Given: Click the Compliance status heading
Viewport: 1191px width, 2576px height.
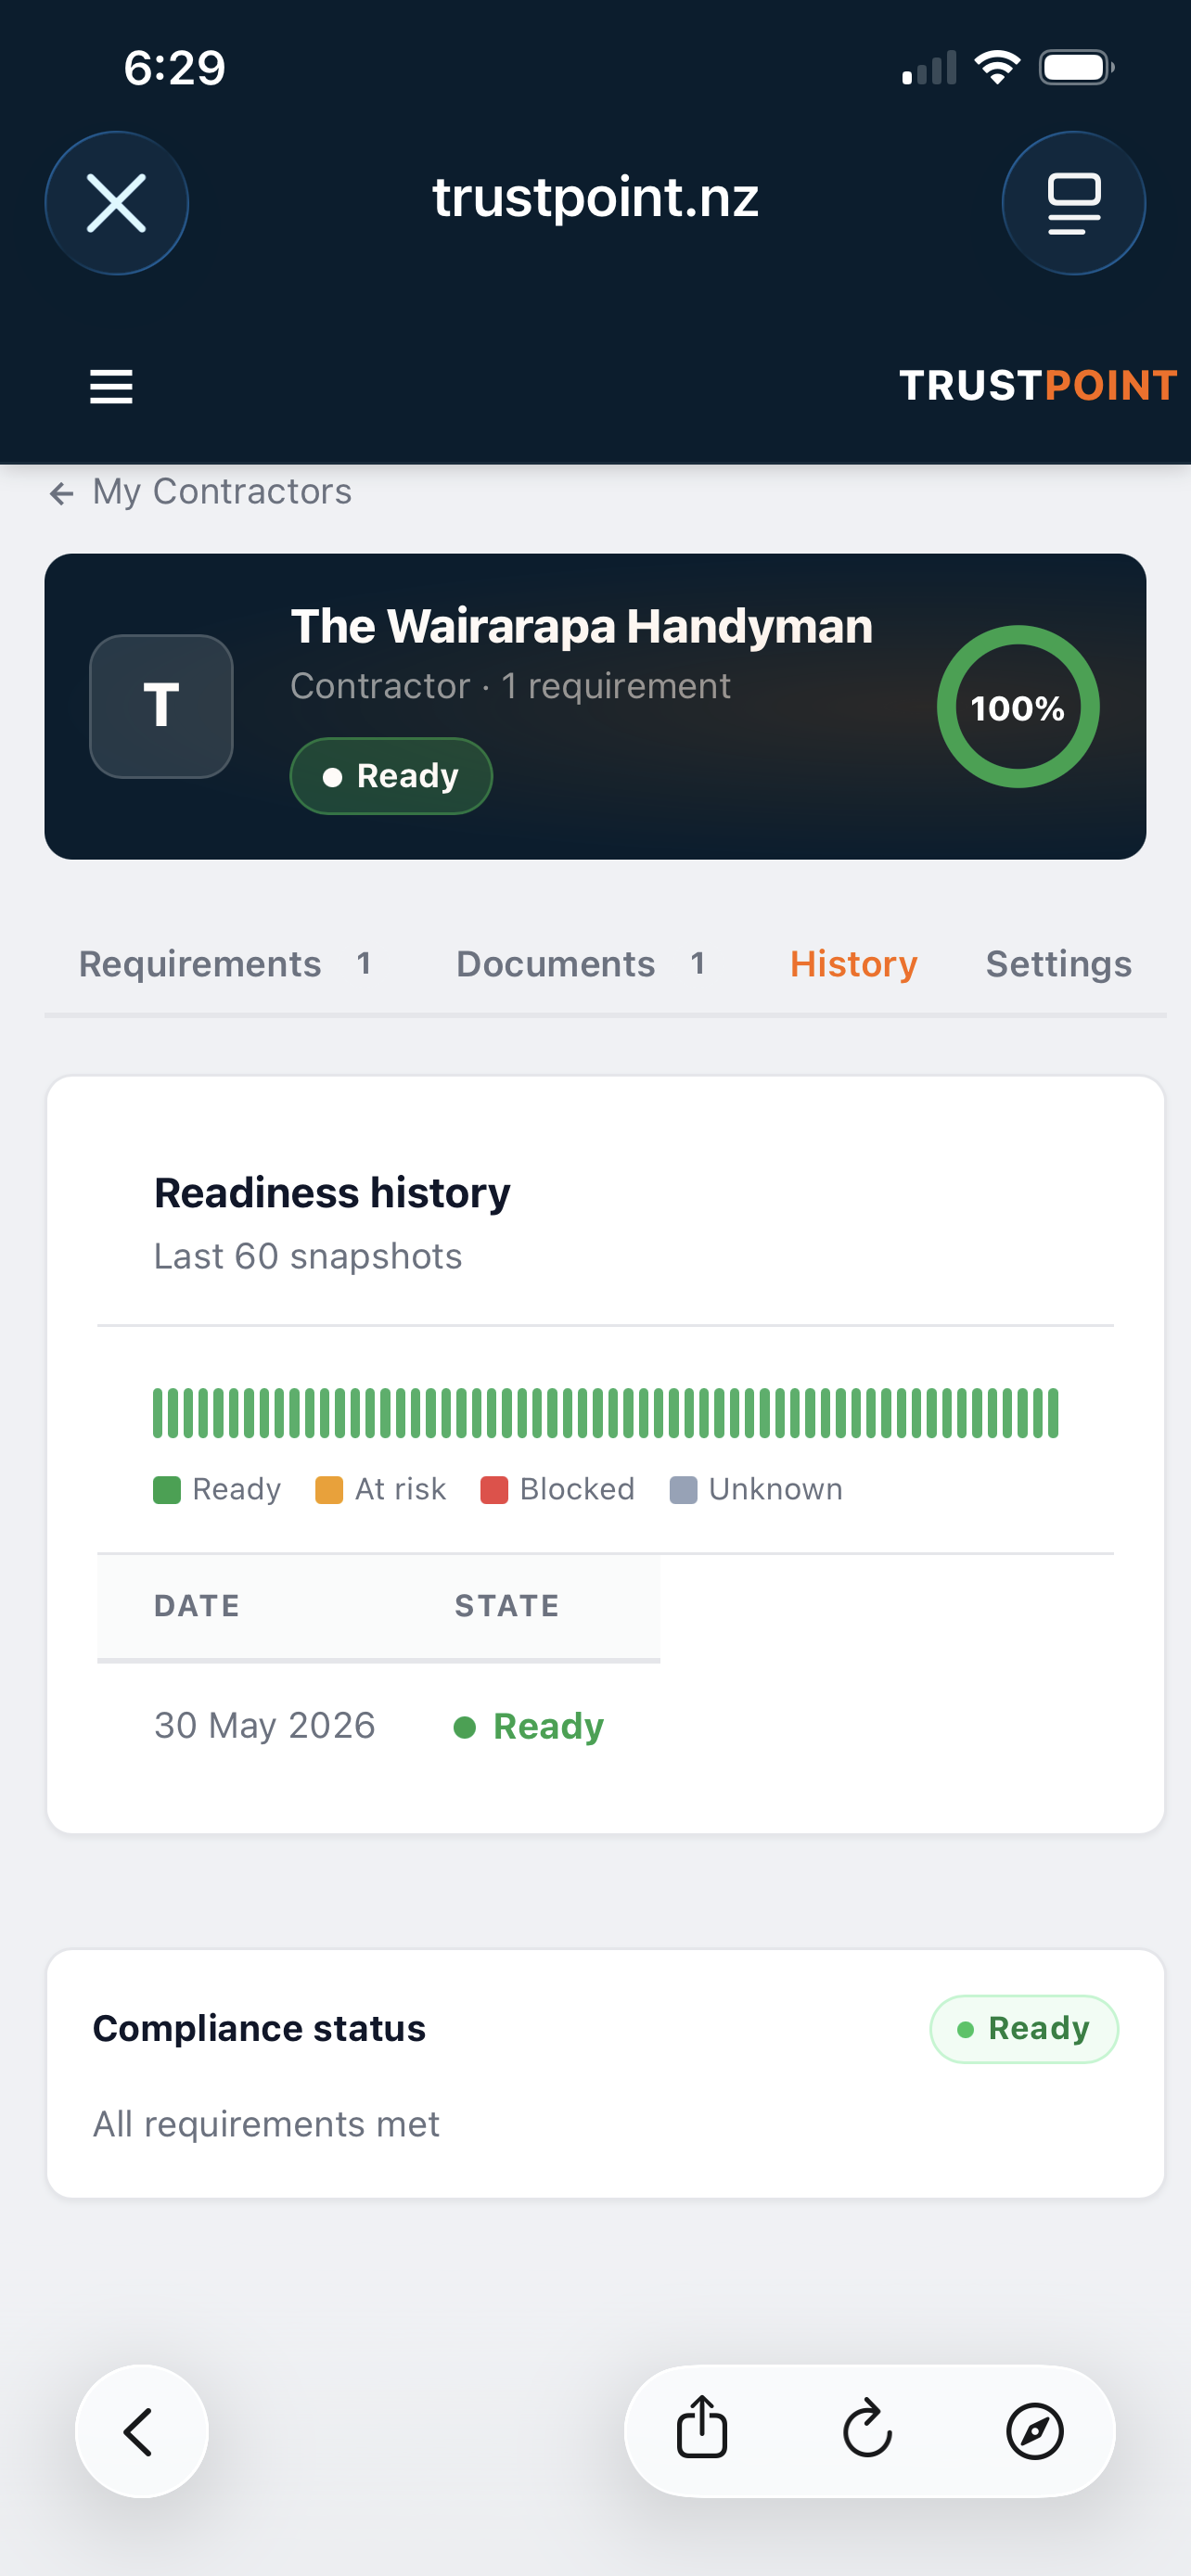Looking at the screenshot, I should coord(259,2028).
